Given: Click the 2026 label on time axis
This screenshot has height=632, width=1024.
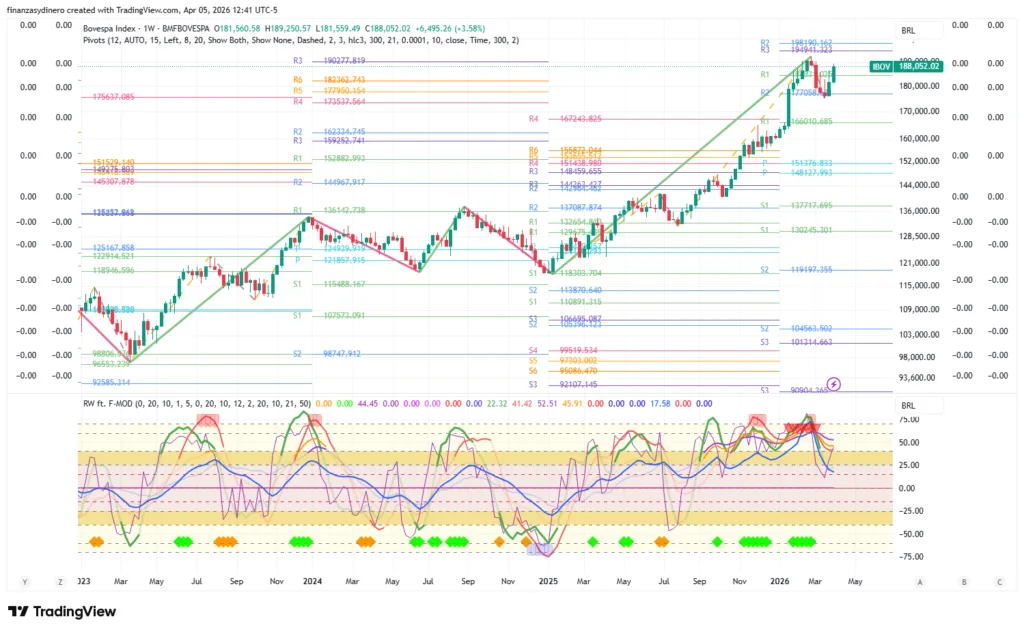Looking at the screenshot, I should 783,580.
